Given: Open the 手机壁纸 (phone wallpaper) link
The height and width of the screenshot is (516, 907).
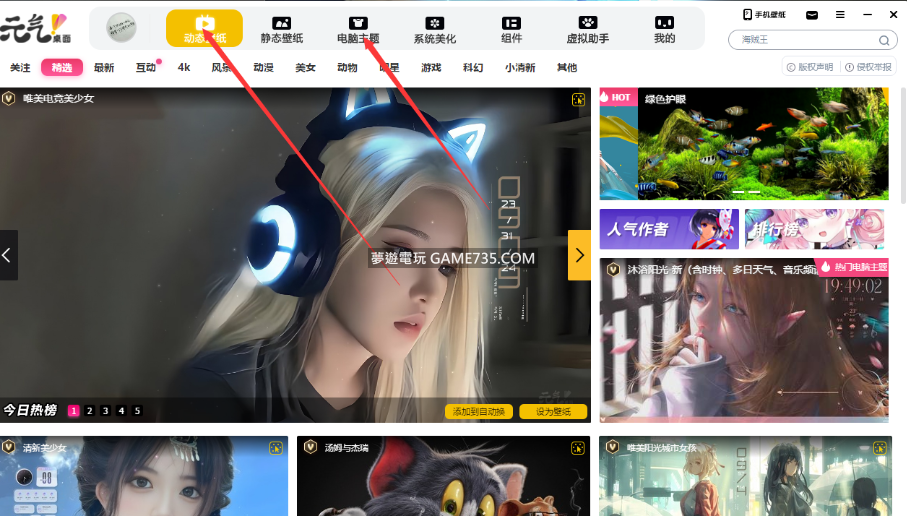Looking at the screenshot, I should point(765,14).
